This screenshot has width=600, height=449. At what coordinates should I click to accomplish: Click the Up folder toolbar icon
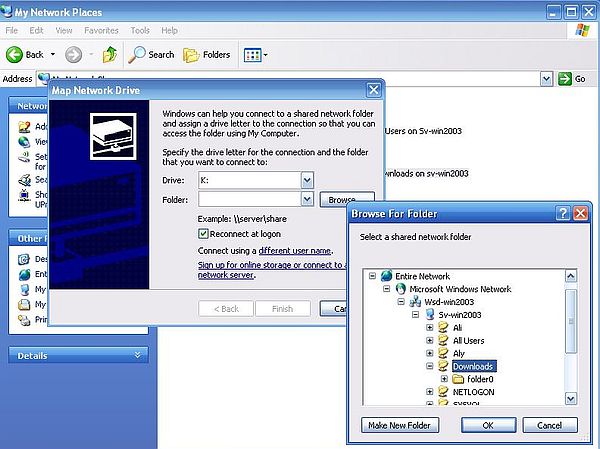point(110,54)
